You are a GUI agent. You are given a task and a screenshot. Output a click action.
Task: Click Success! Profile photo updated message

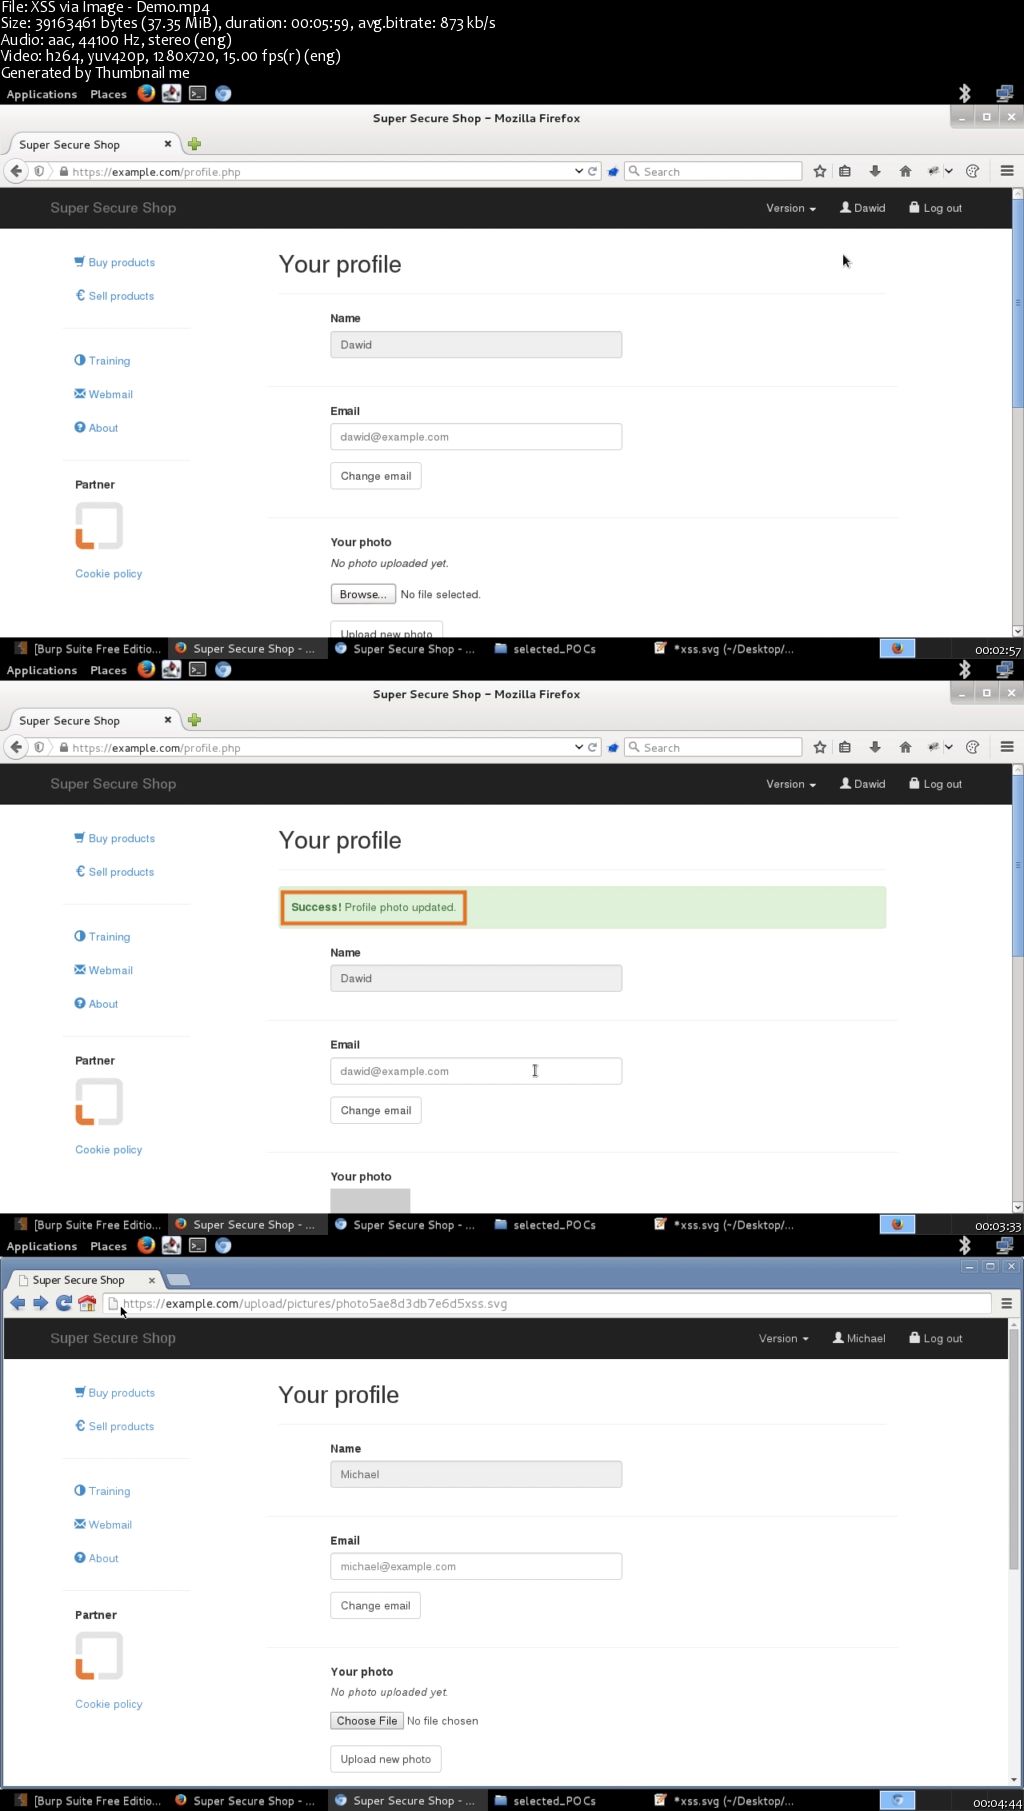[x=373, y=907]
